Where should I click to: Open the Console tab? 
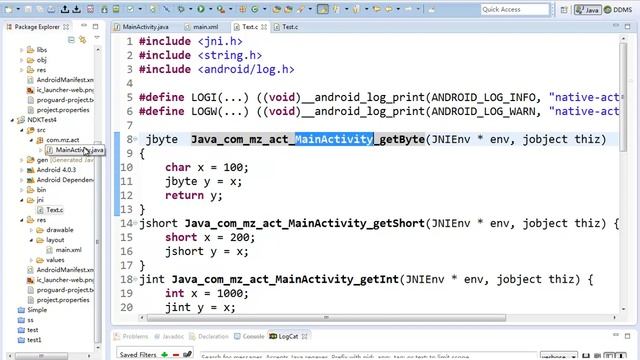[x=249, y=336]
